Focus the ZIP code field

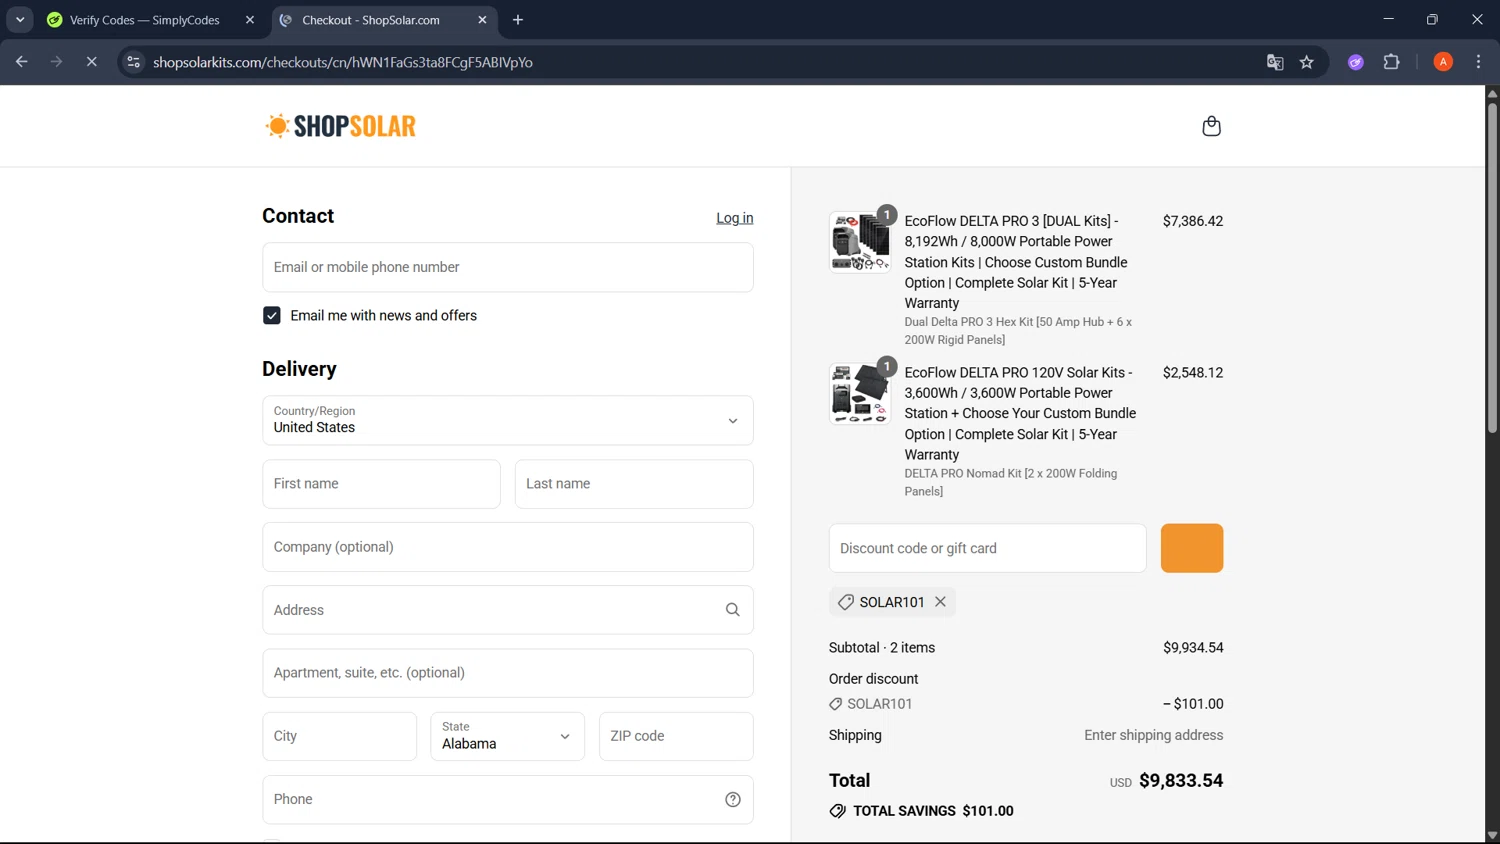coord(676,736)
